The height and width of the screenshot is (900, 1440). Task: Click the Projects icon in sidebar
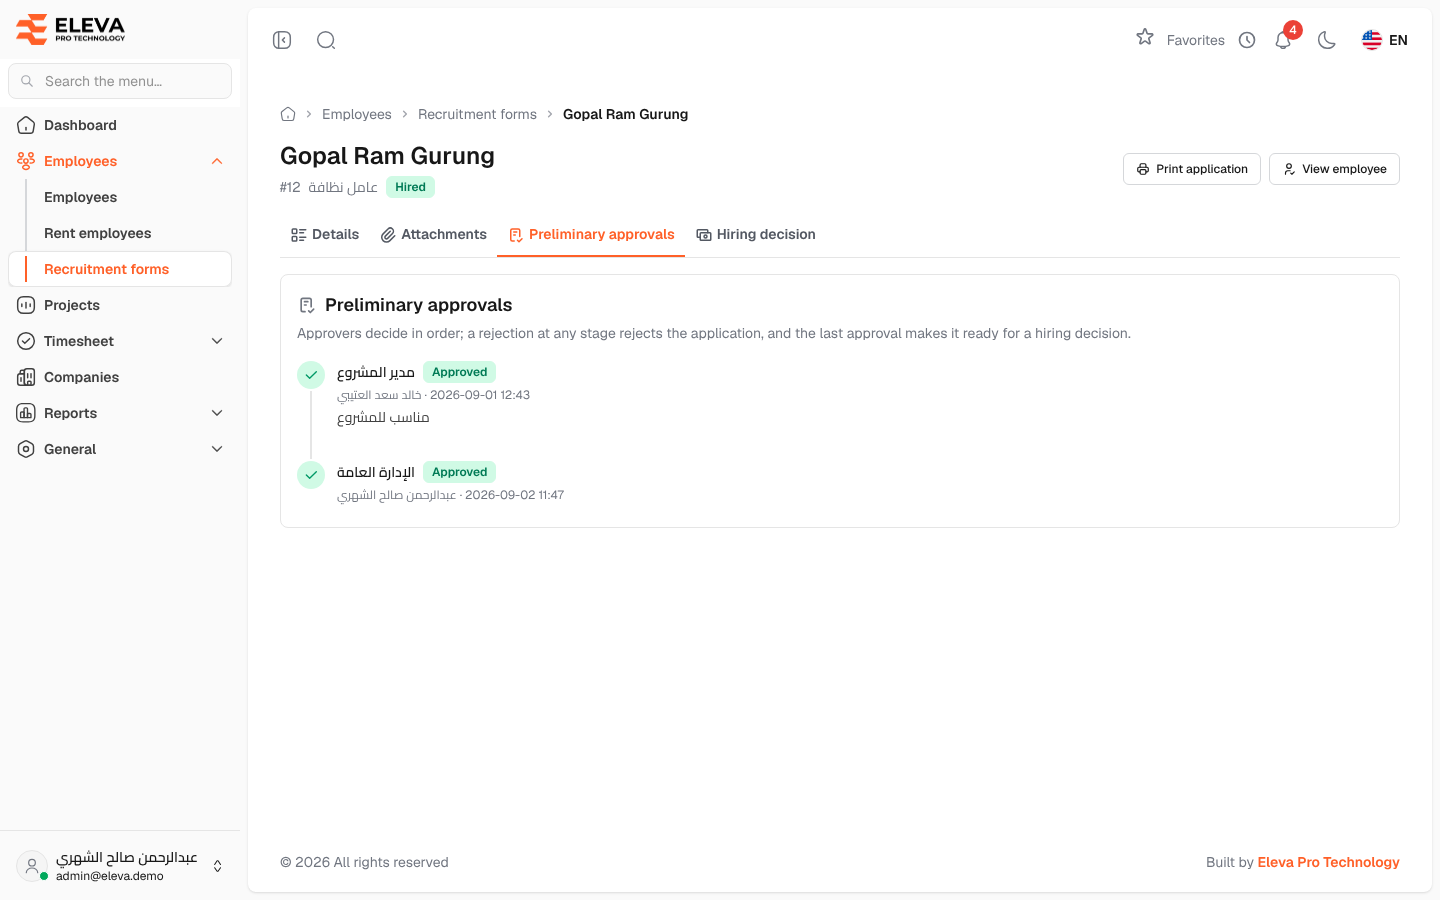tap(26, 305)
